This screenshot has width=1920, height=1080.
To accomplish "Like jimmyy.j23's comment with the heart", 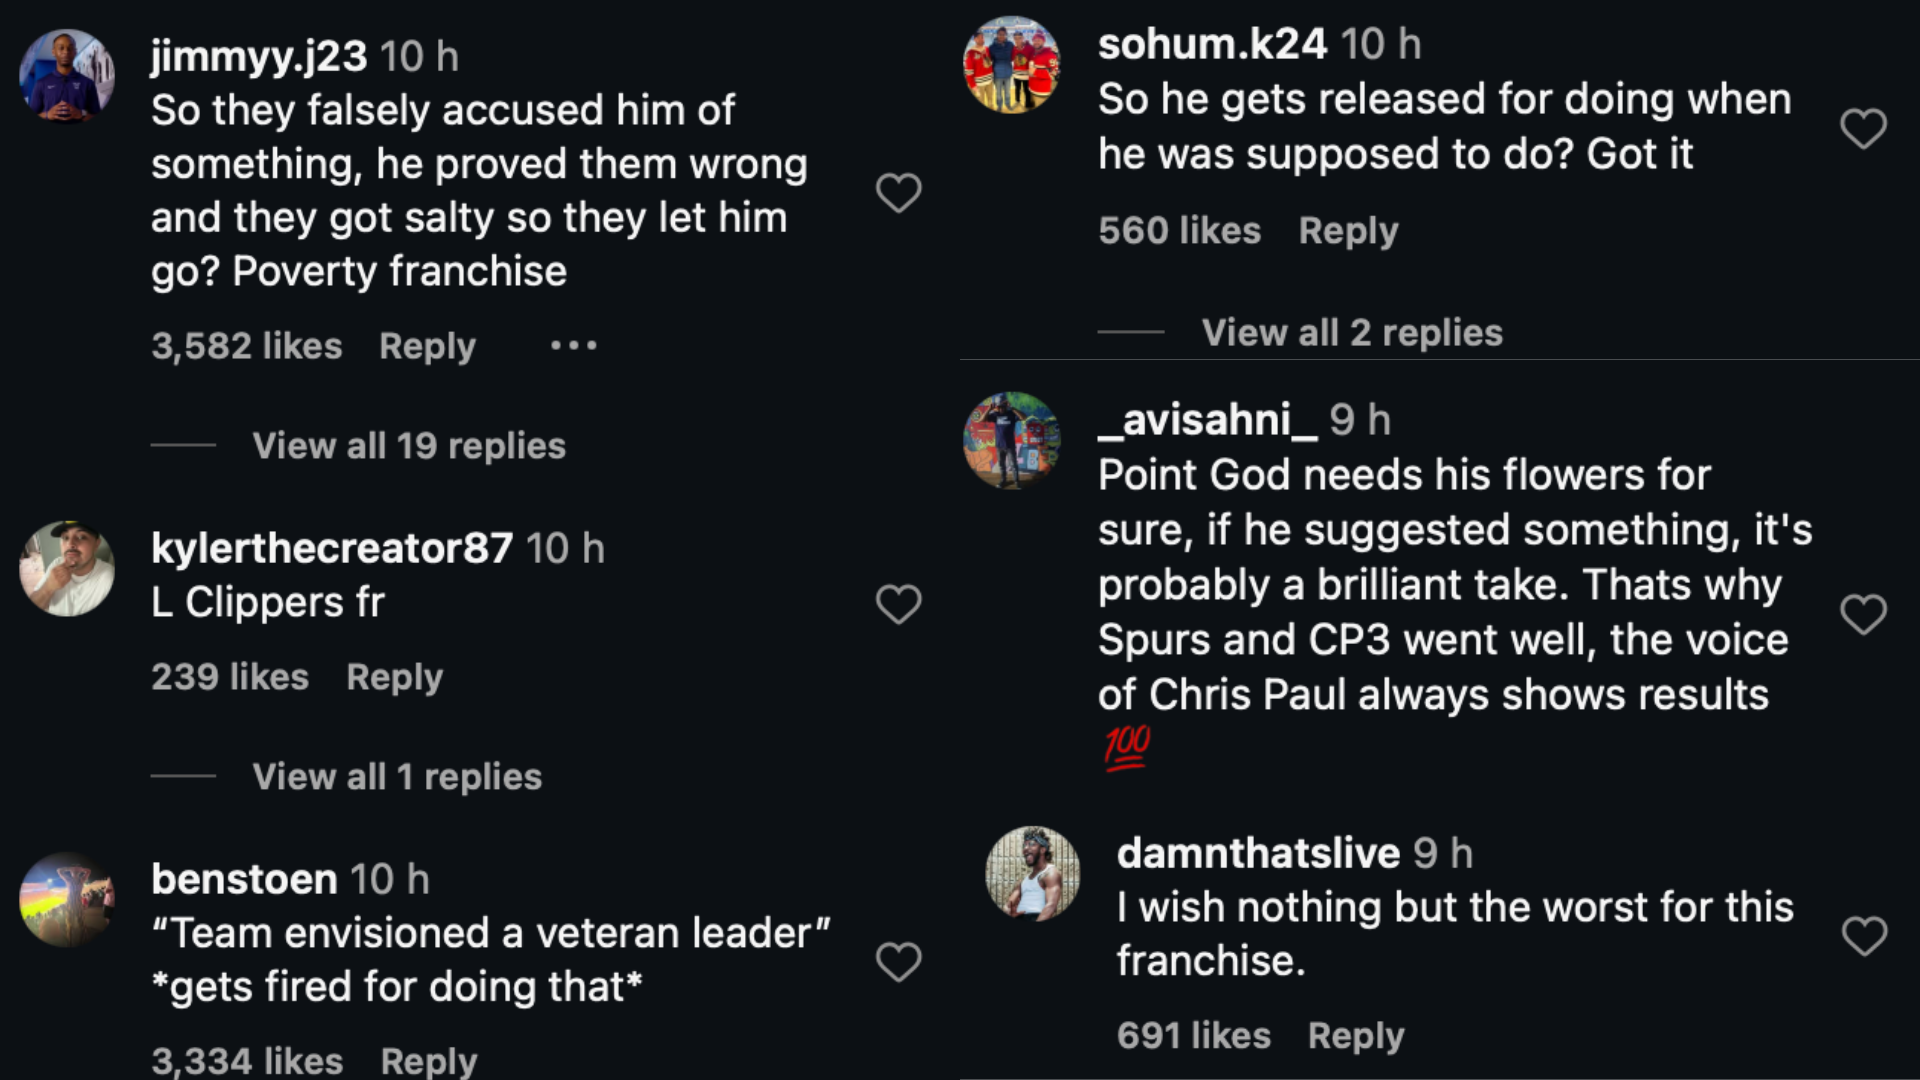I will [898, 192].
